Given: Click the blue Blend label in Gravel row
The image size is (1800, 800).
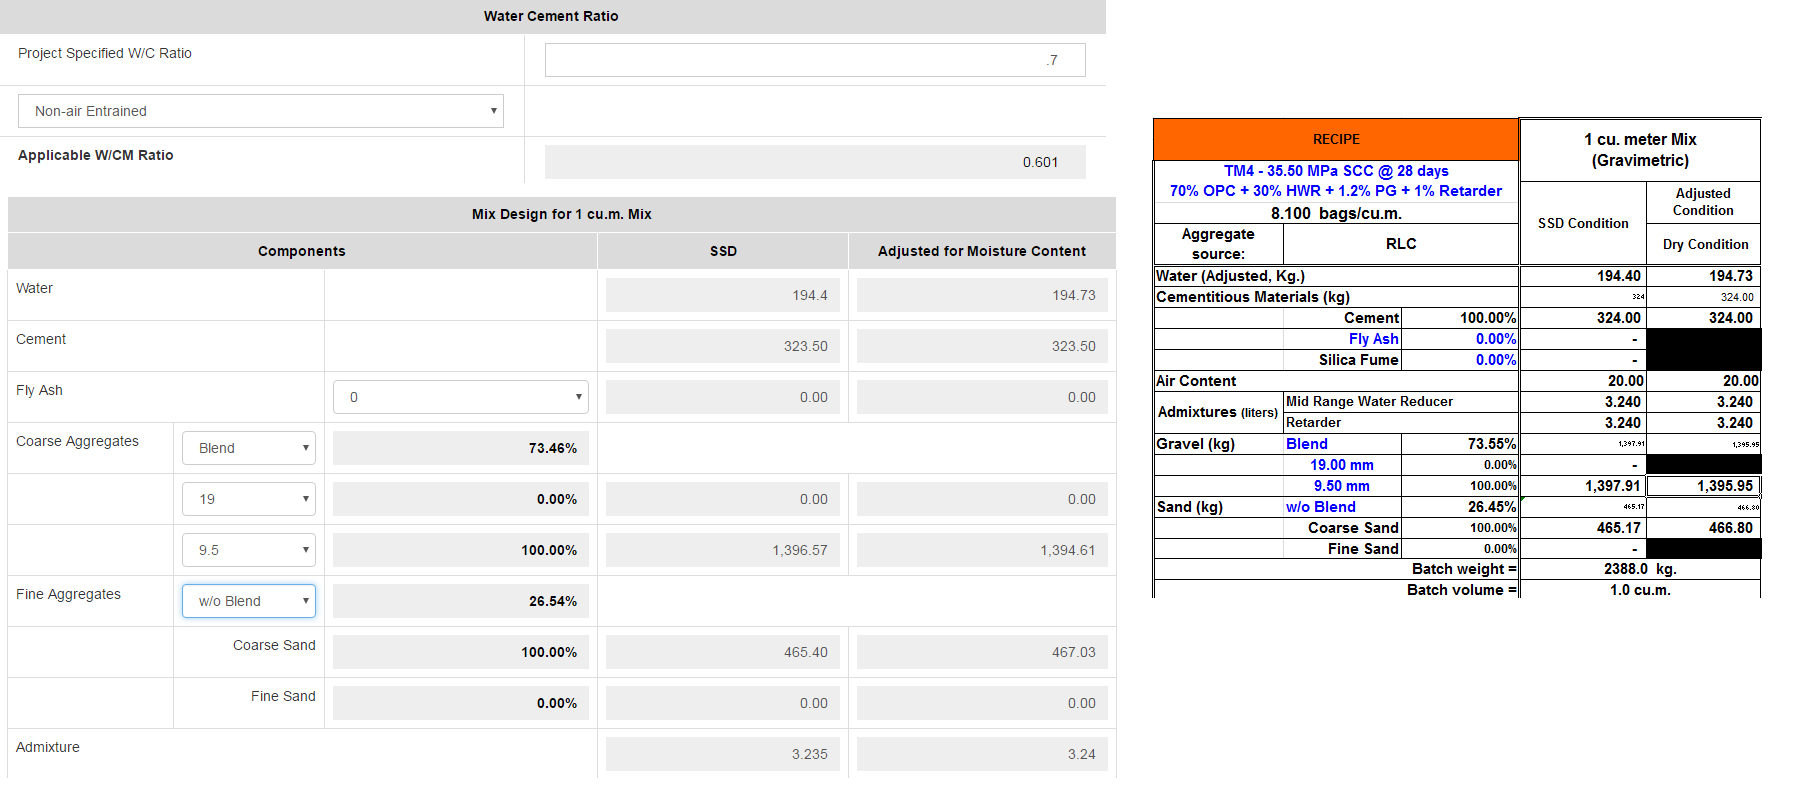Looking at the screenshot, I should point(1306,444).
